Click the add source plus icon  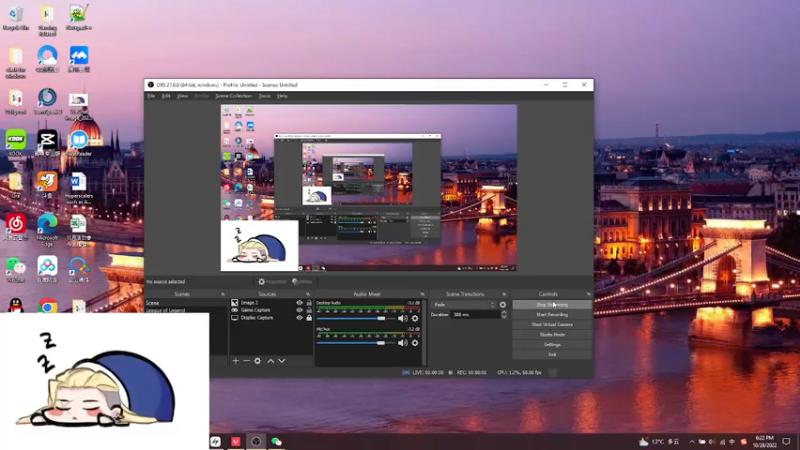pyautogui.click(x=236, y=361)
